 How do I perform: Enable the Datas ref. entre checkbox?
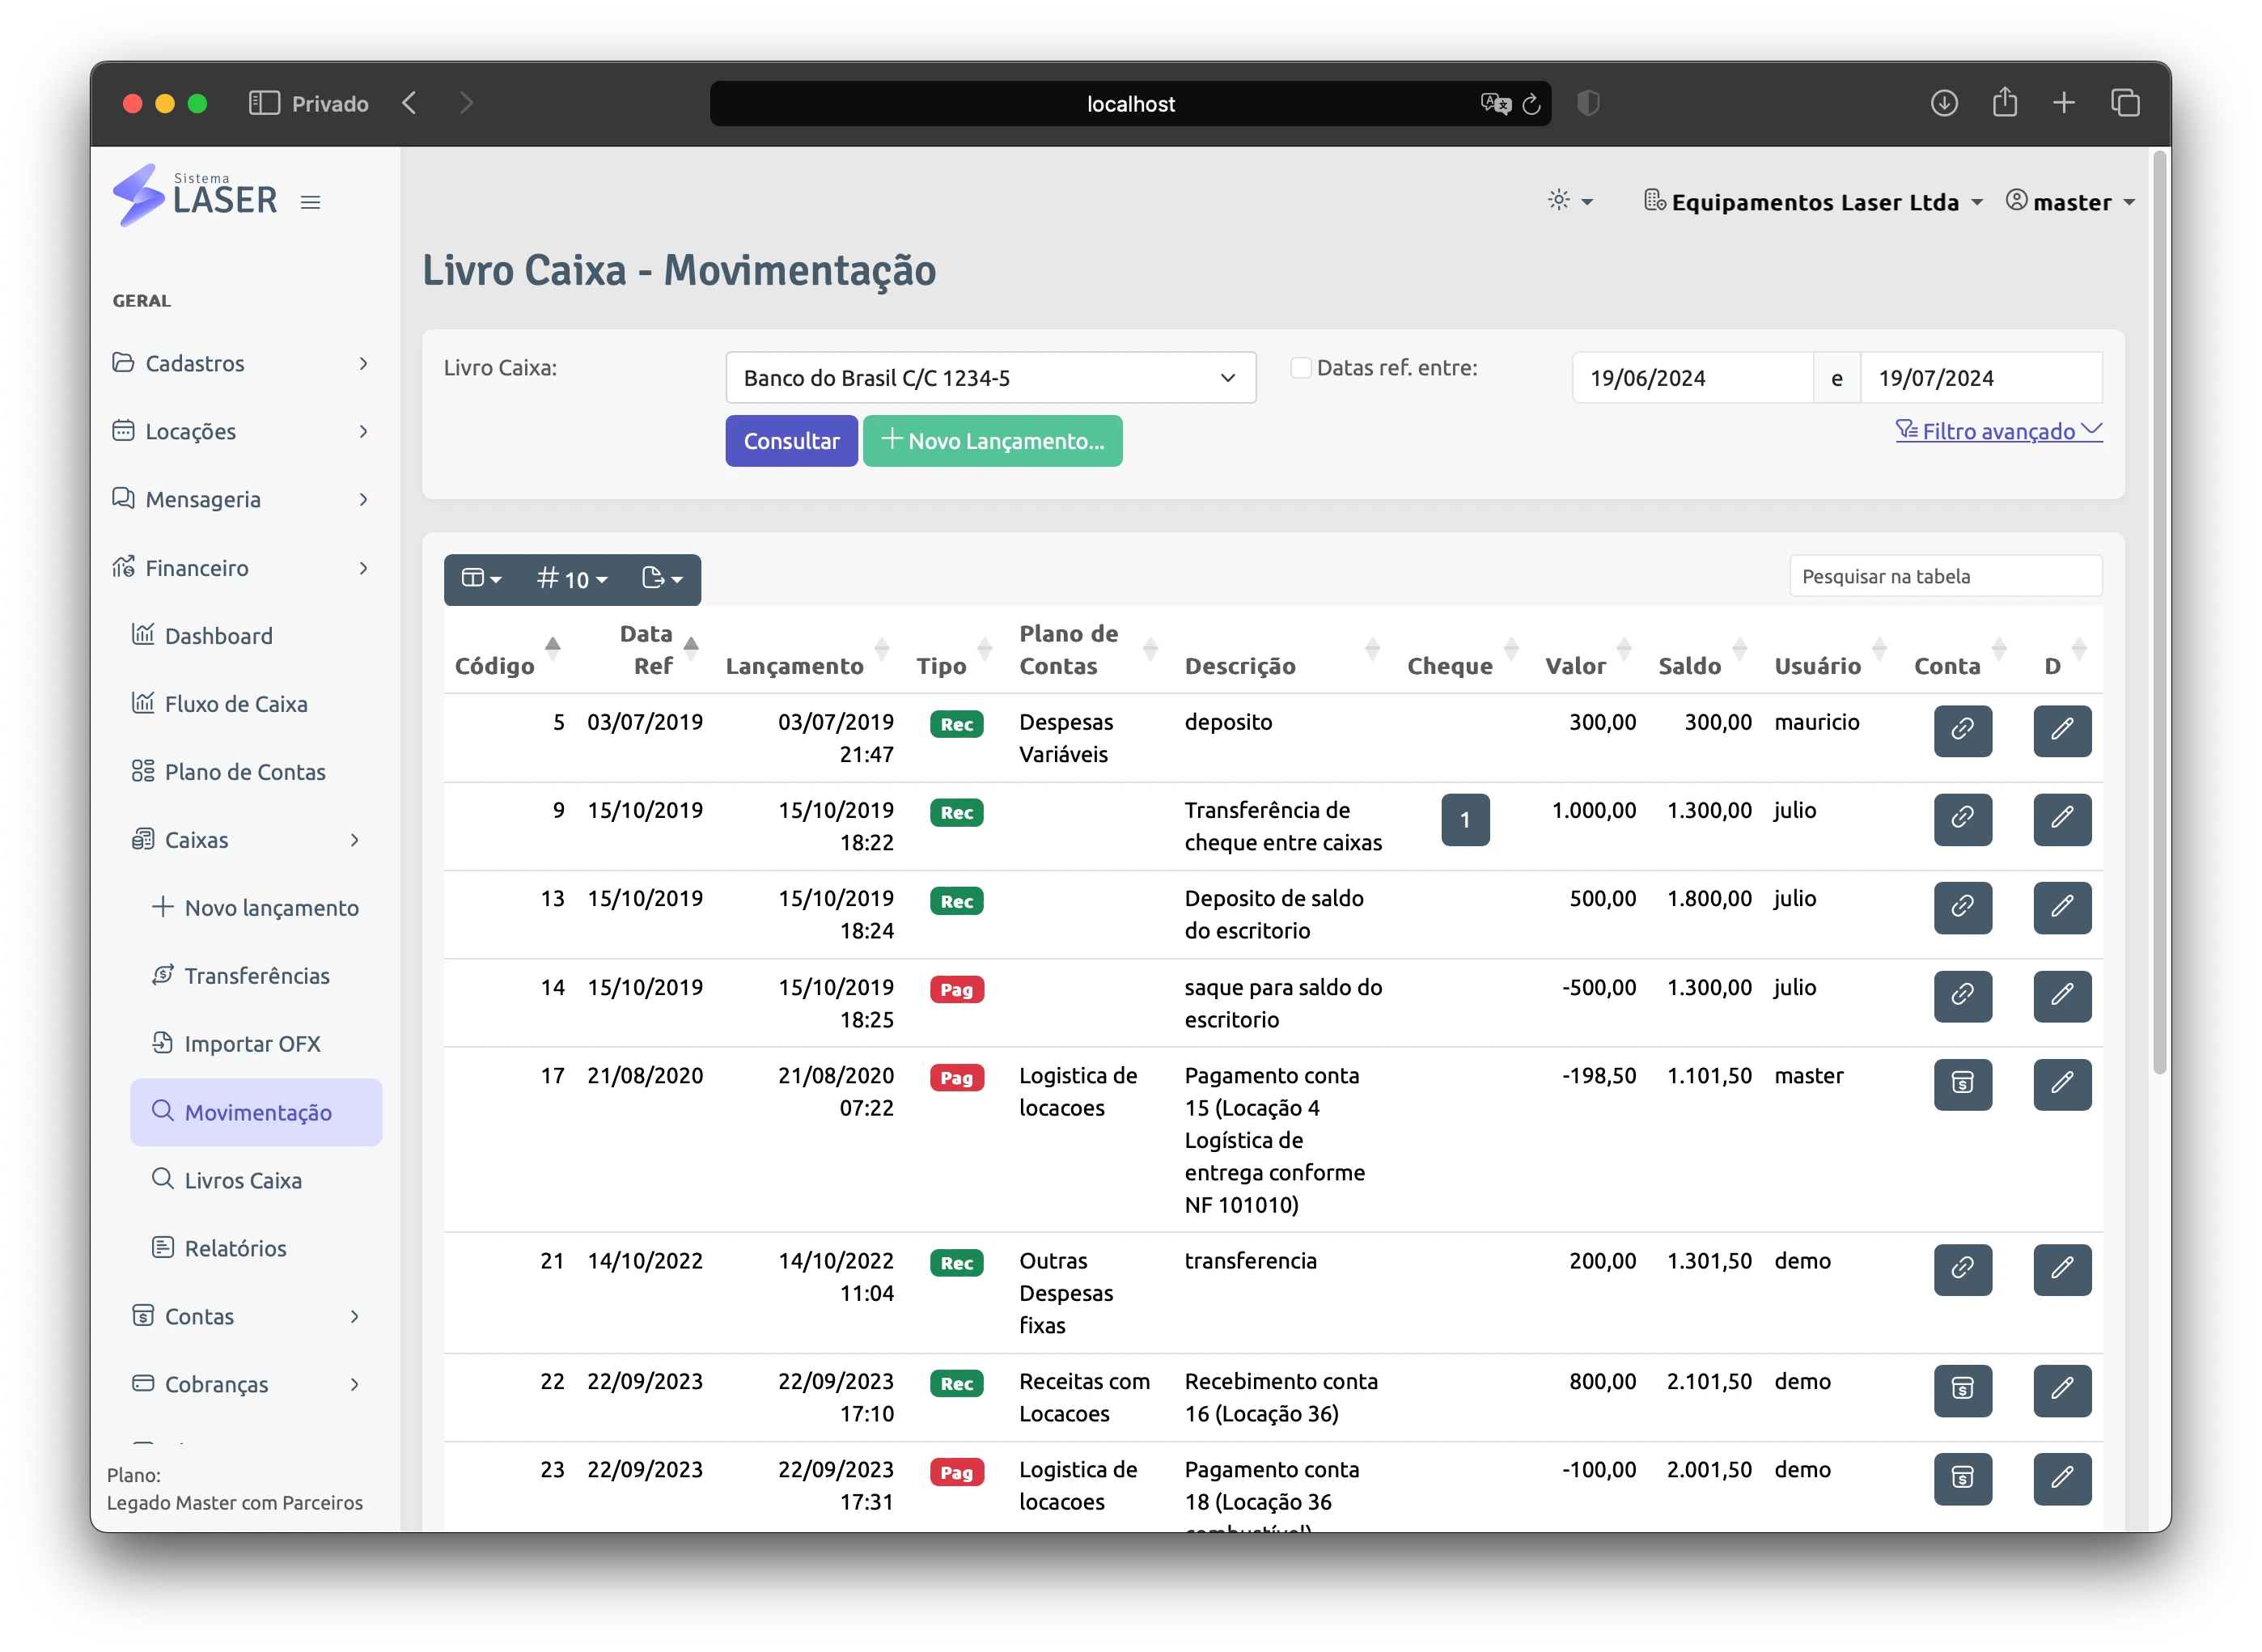click(1300, 368)
